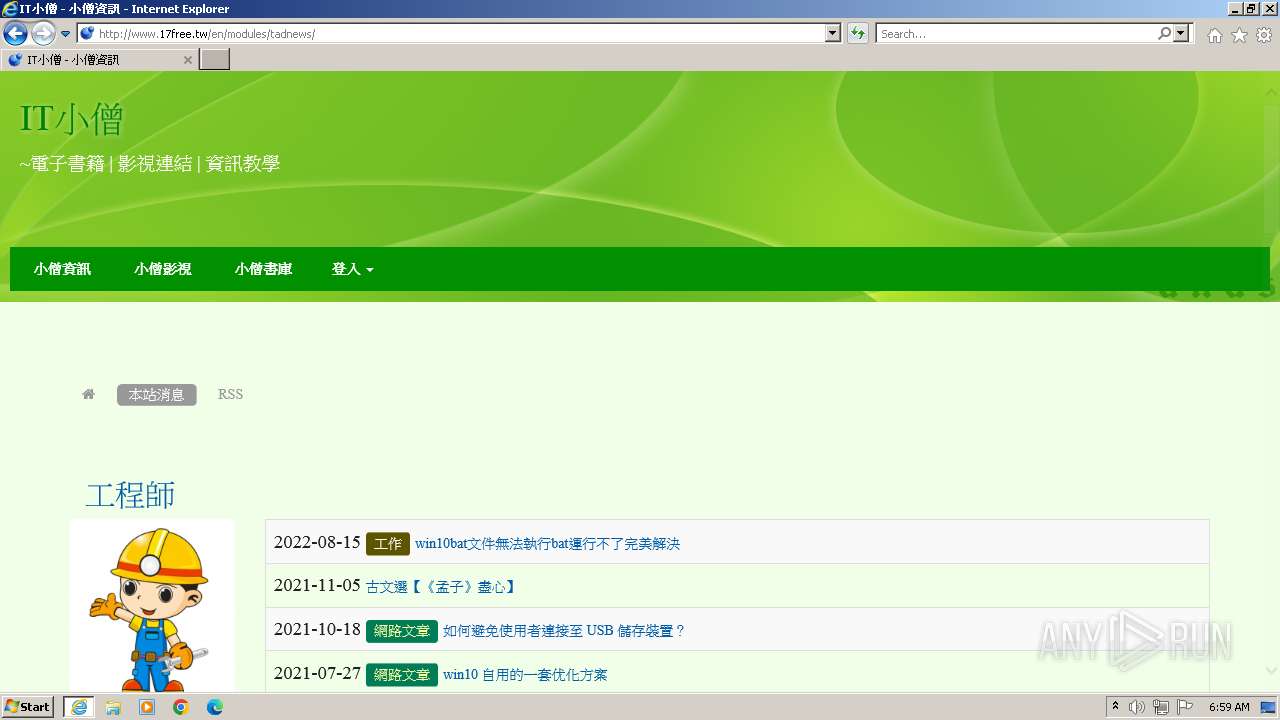Select the IT小僧 - 小僧資訊 browser tab
This screenshot has width=1280, height=720.
100,60
